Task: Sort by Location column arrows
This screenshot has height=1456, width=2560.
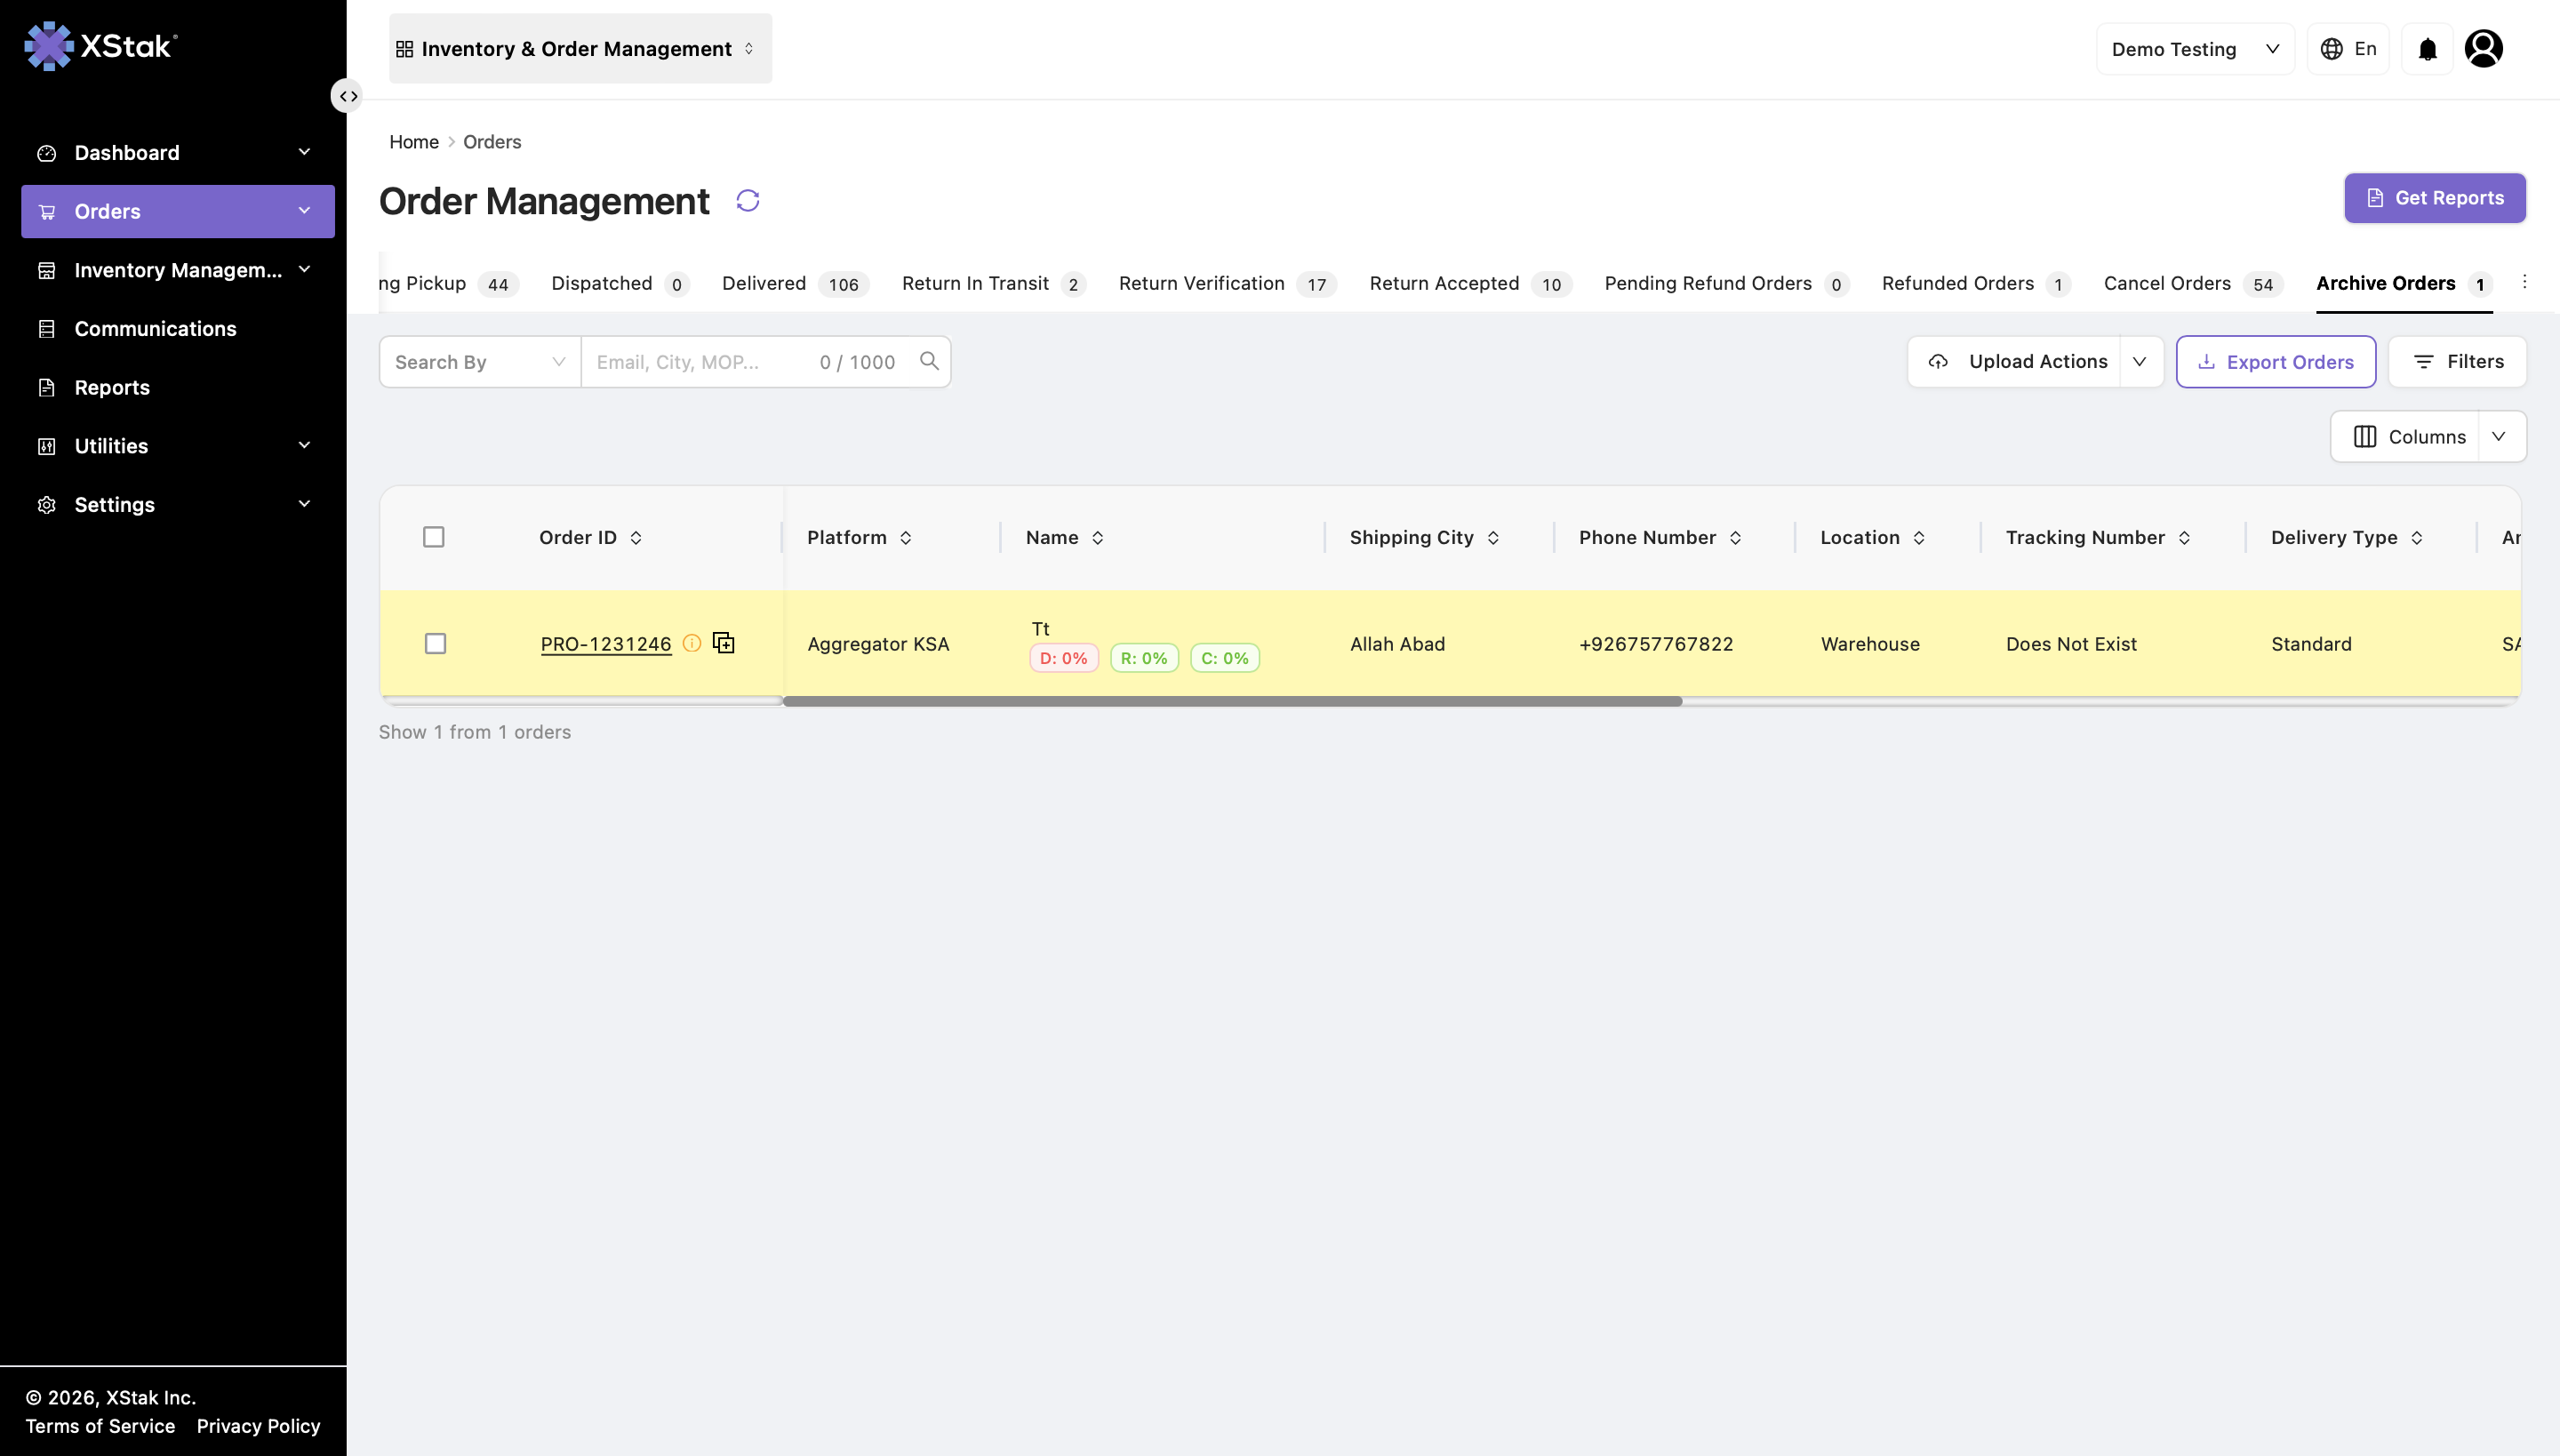Action: pos(1919,538)
